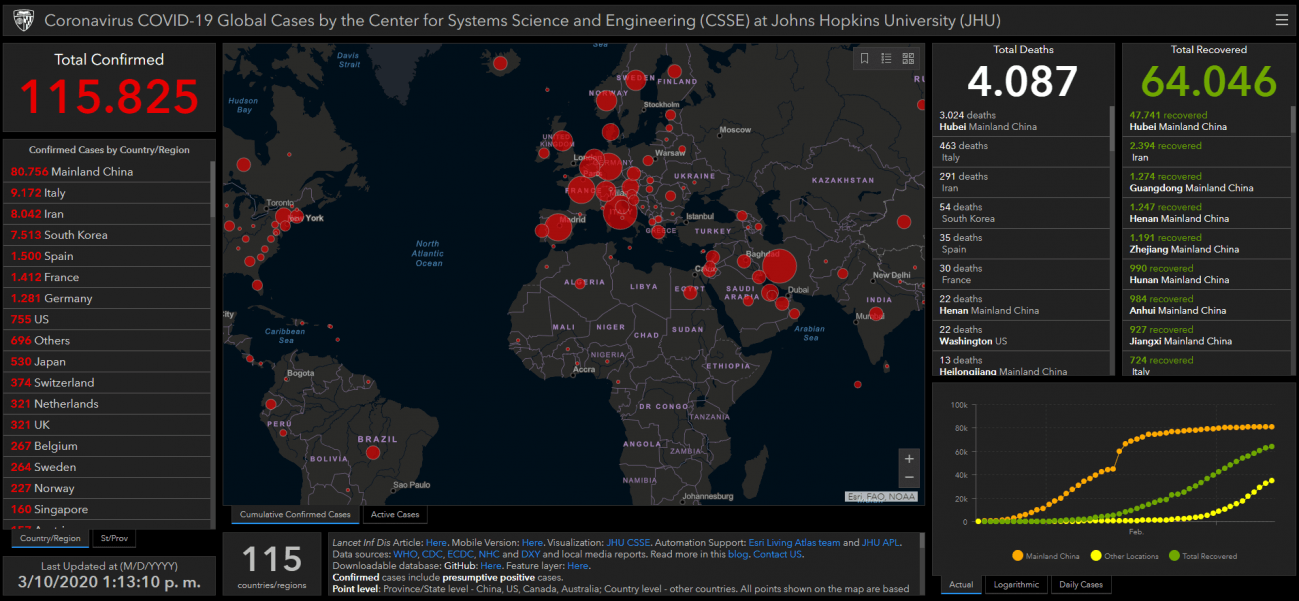Click the large red circle near Baghdad

779,267
